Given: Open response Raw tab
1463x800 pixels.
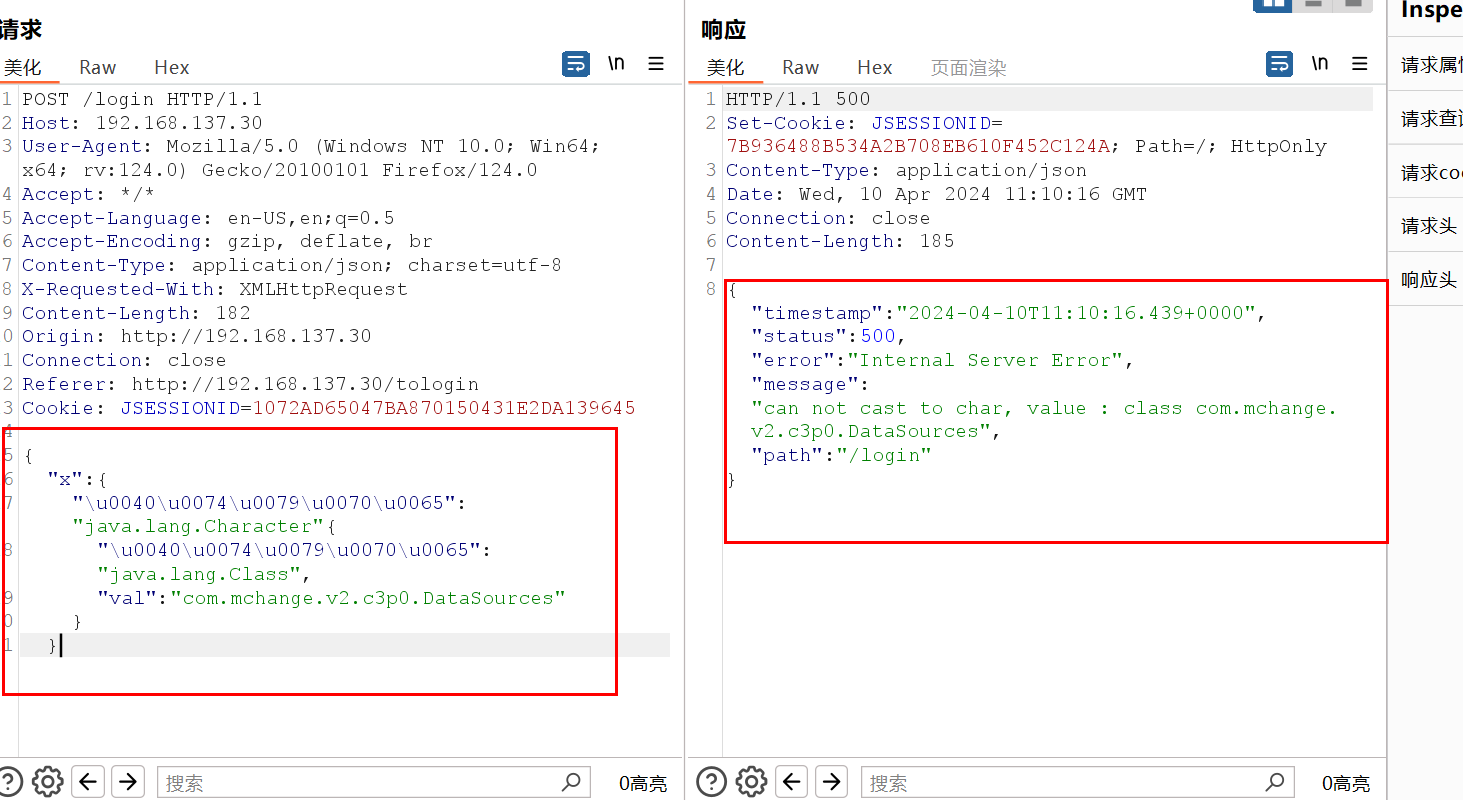Looking at the screenshot, I should (x=801, y=67).
